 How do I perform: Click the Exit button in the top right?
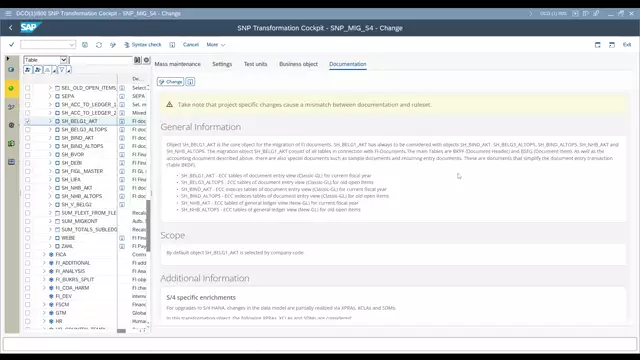627,44
